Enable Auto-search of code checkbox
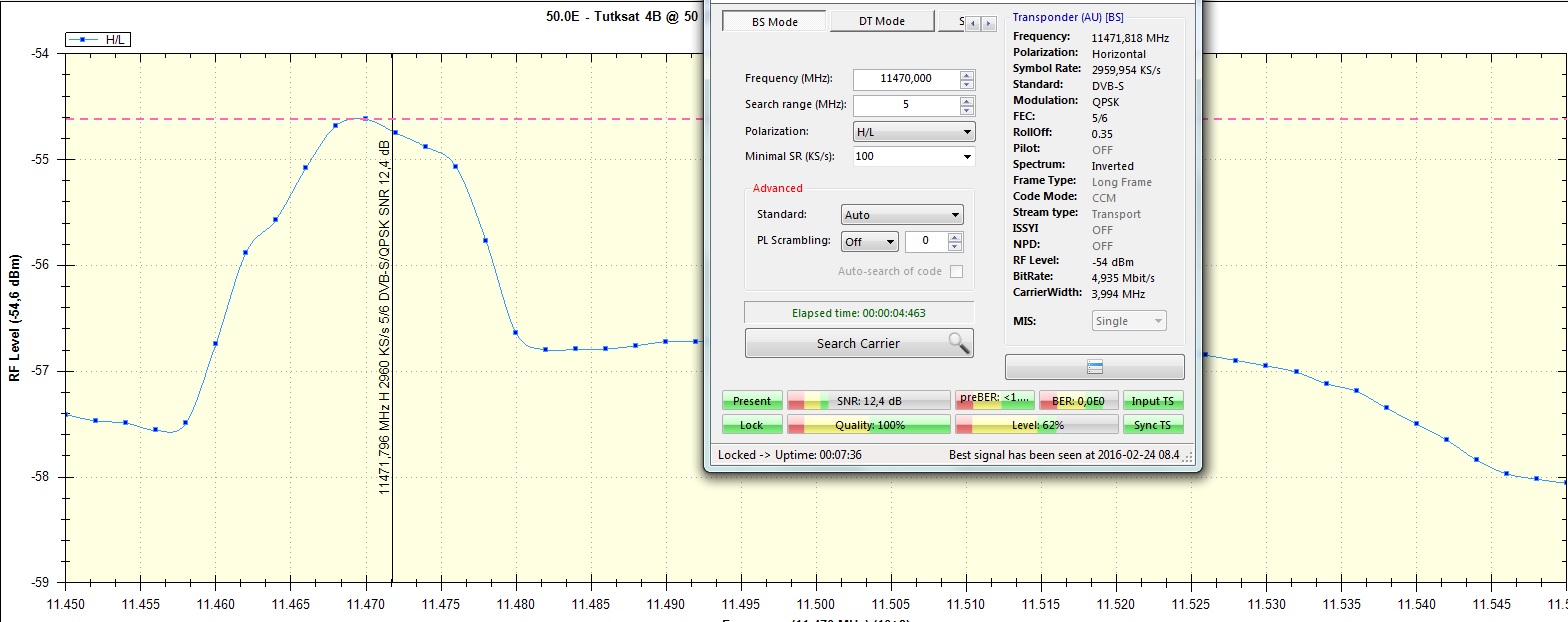The height and width of the screenshot is (622, 1568). click(x=957, y=271)
